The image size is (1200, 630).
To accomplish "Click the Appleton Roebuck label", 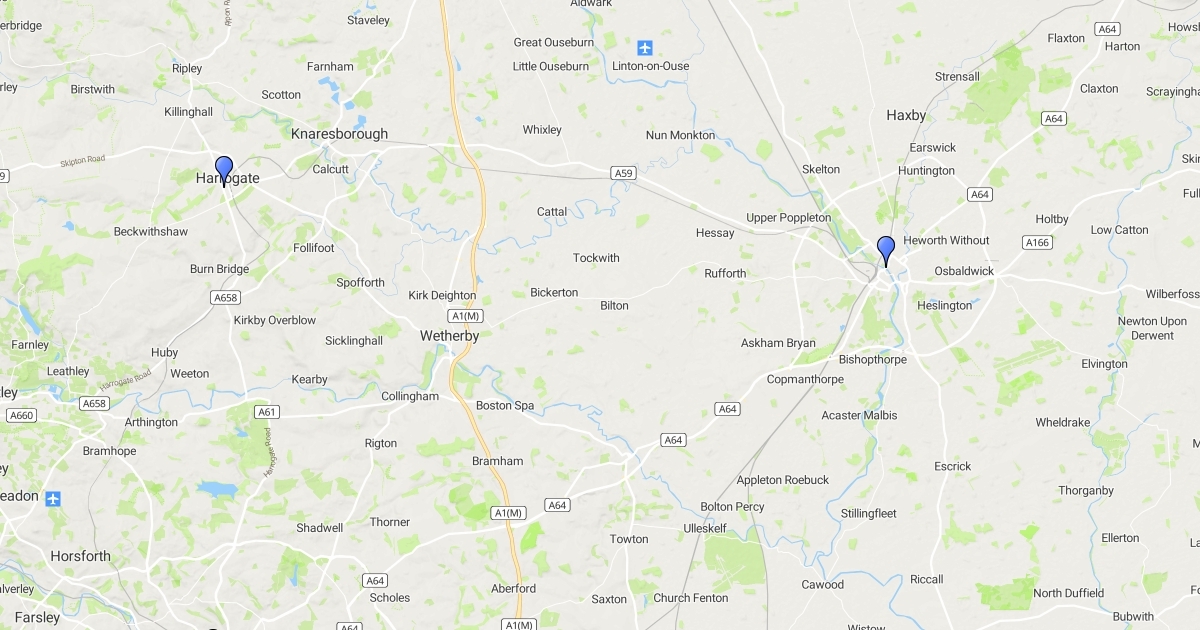I will click(x=783, y=480).
